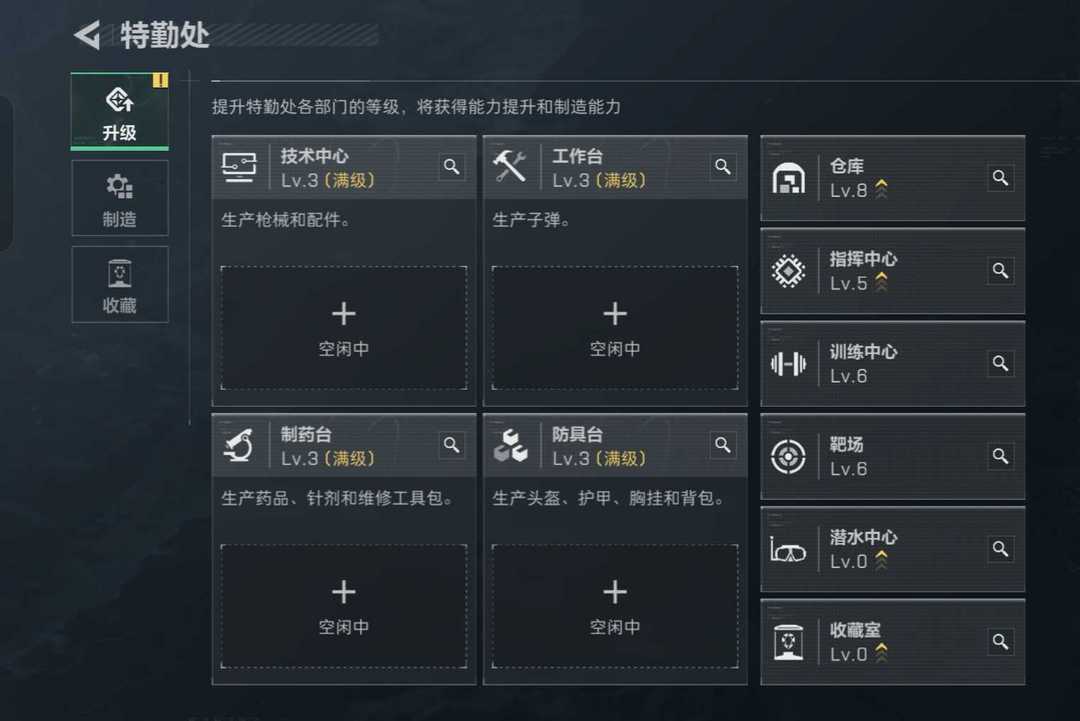The width and height of the screenshot is (1080, 721).
Task: Open the 收藏 tab in sidebar
Action: tap(120, 284)
